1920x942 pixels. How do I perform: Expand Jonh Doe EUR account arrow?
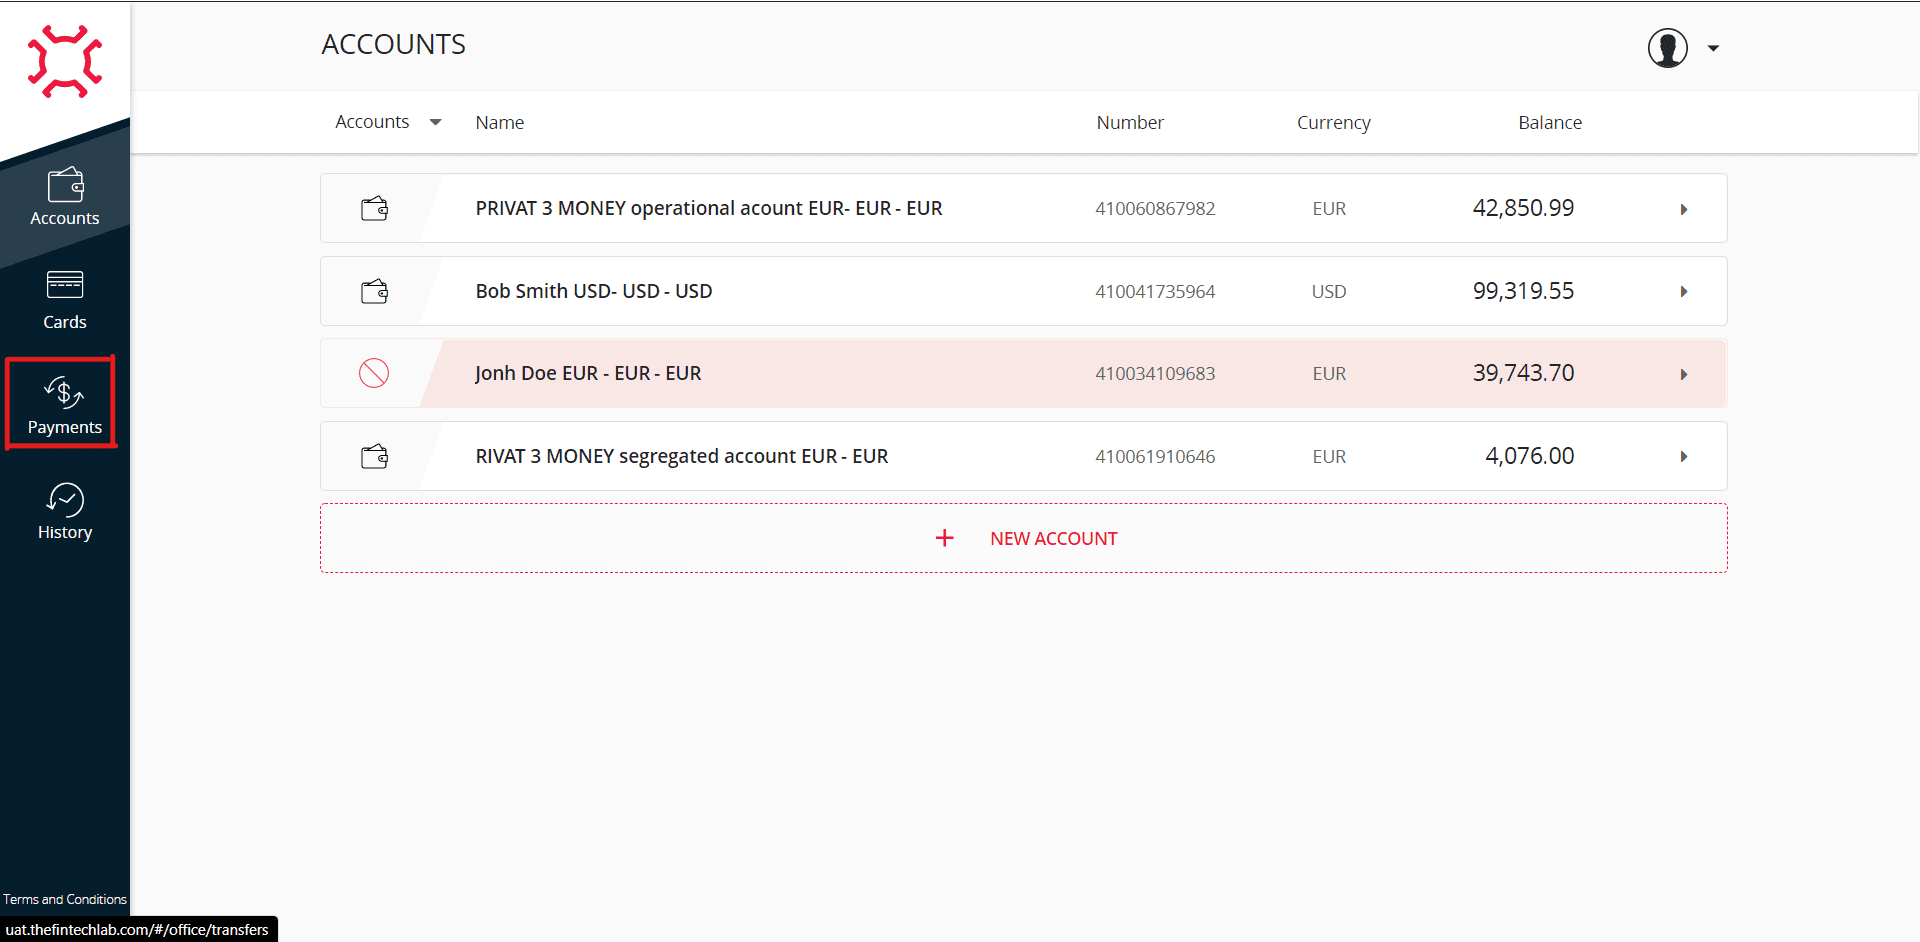[x=1684, y=374]
